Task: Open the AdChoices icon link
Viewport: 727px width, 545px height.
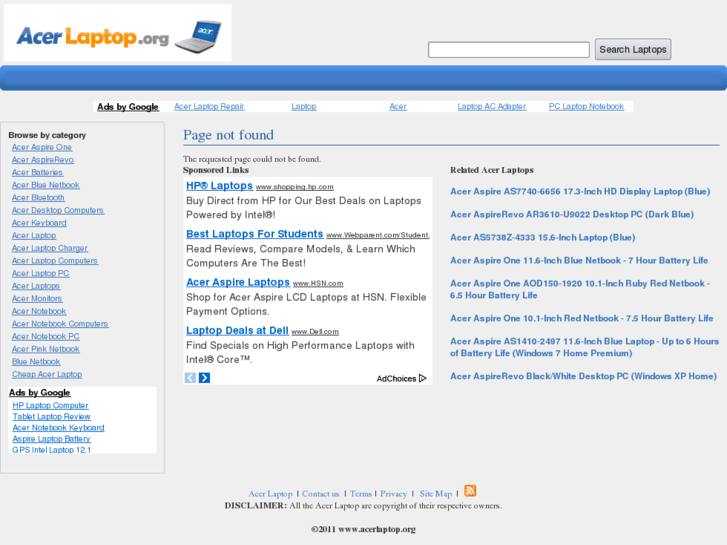Action: tap(401, 378)
